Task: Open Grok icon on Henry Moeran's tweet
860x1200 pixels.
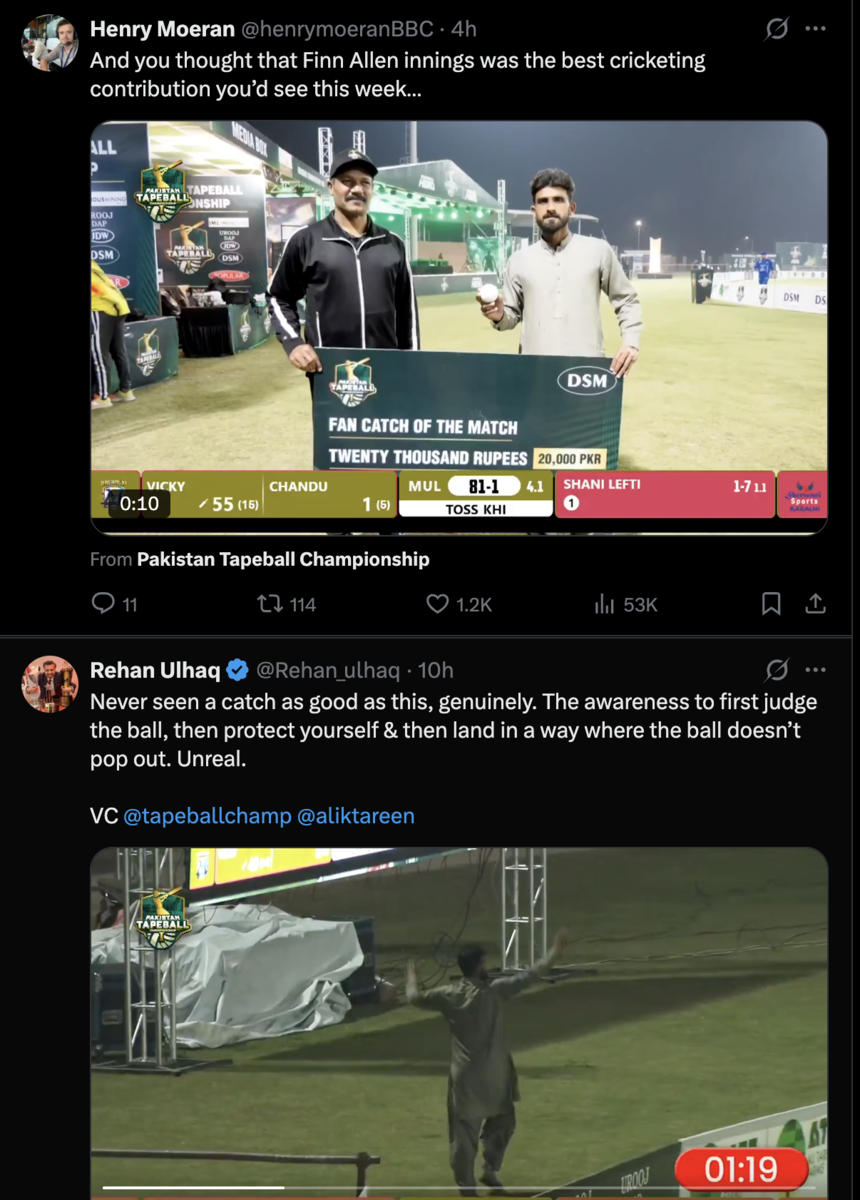Action: click(777, 29)
